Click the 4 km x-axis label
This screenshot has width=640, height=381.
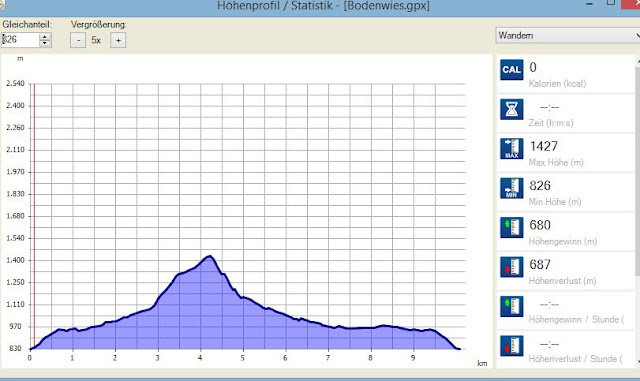click(x=200, y=358)
